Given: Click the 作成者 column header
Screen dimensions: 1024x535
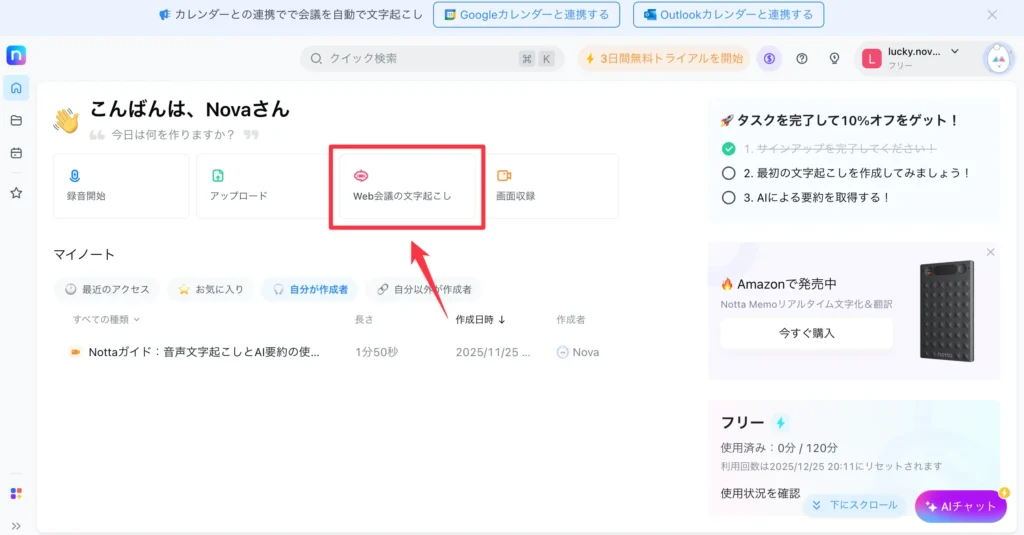Looking at the screenshot, I should (571, 319).
